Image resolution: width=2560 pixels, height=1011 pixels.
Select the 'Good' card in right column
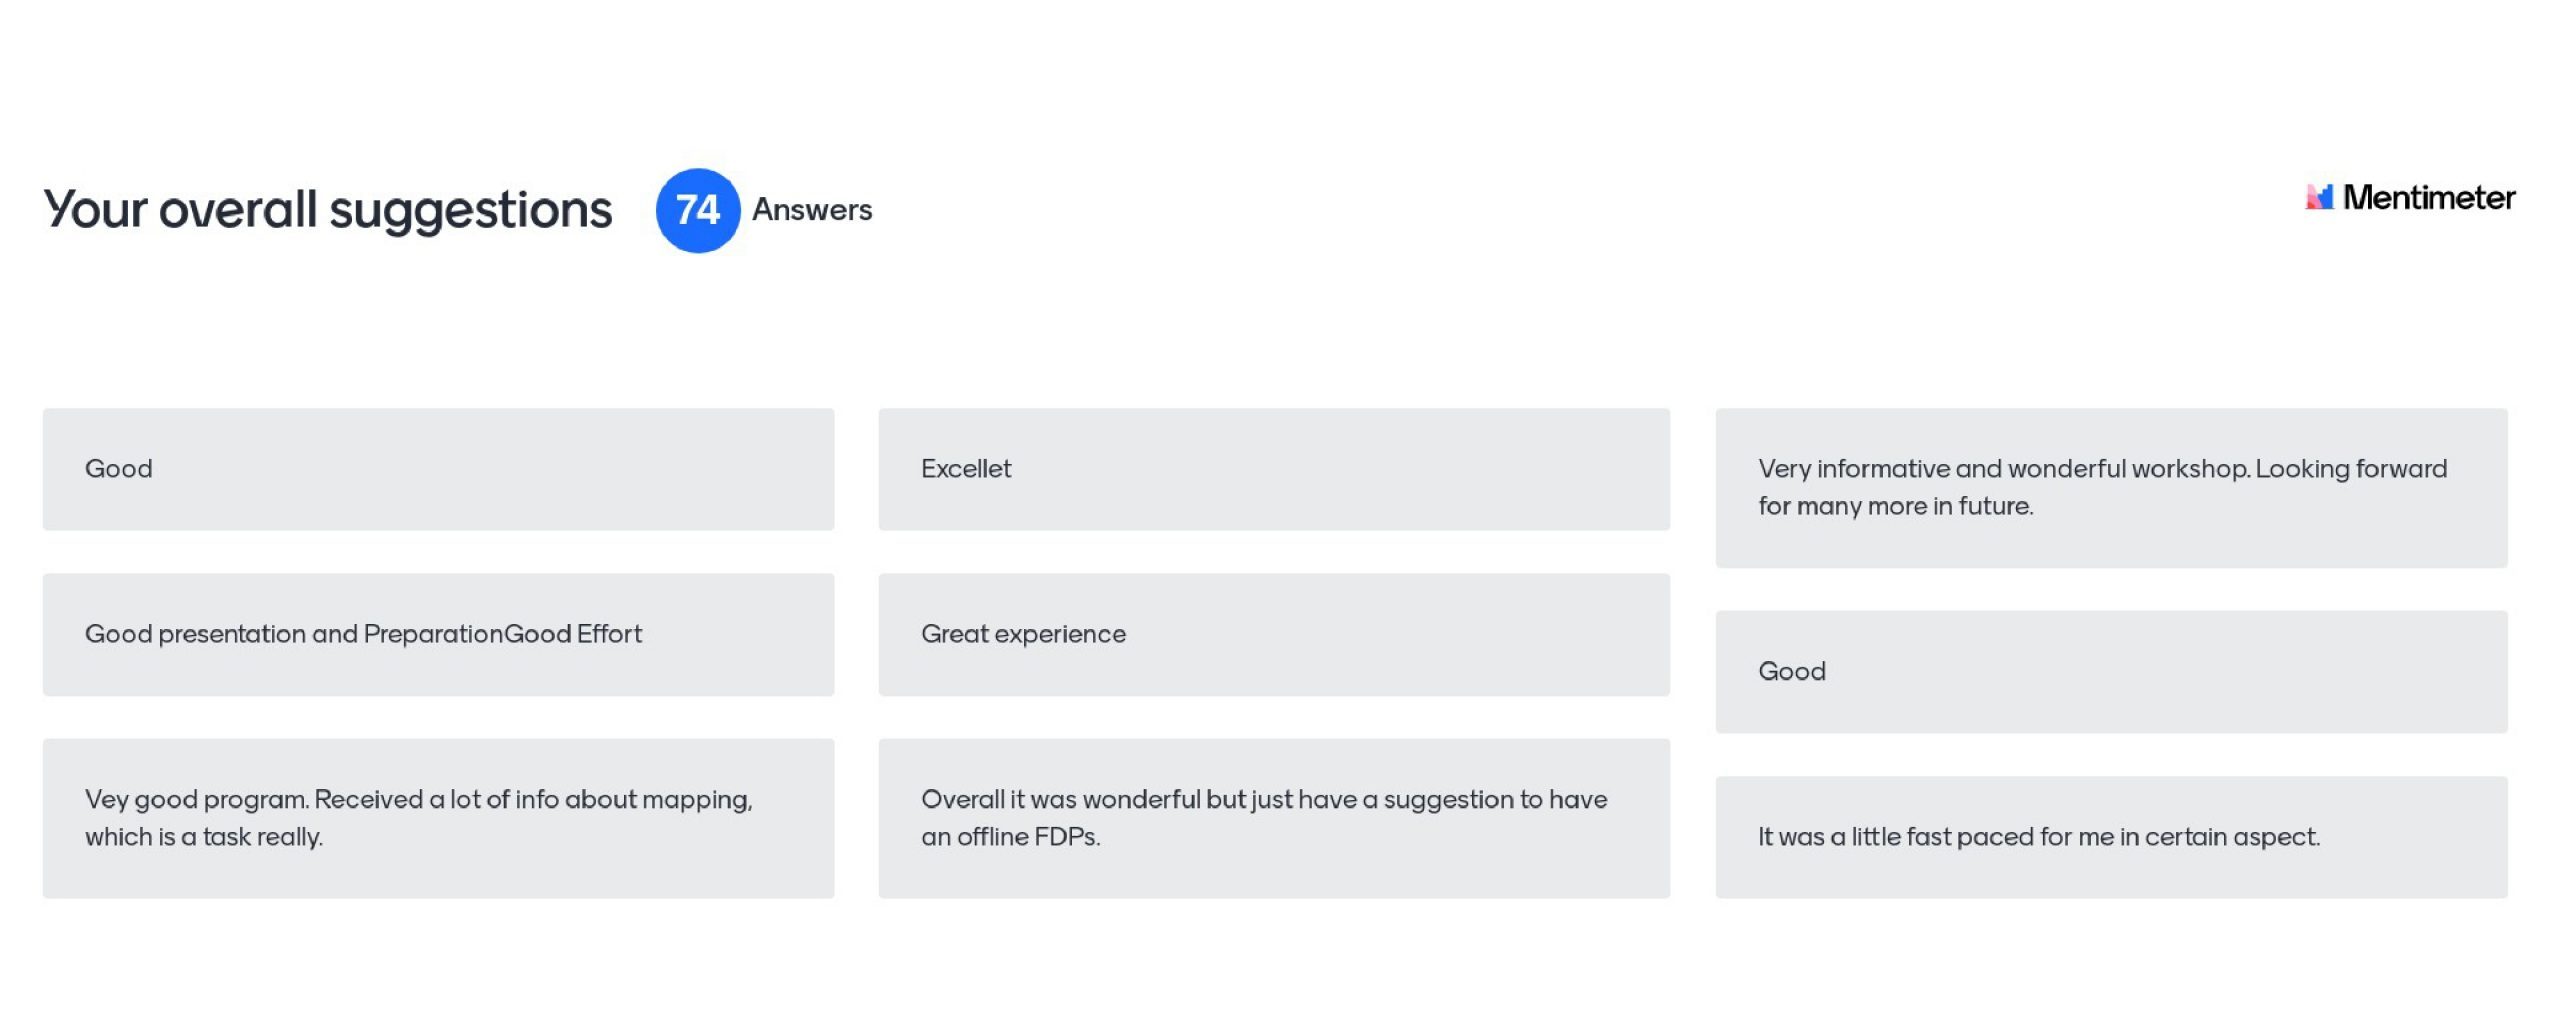pos(2111,672)
